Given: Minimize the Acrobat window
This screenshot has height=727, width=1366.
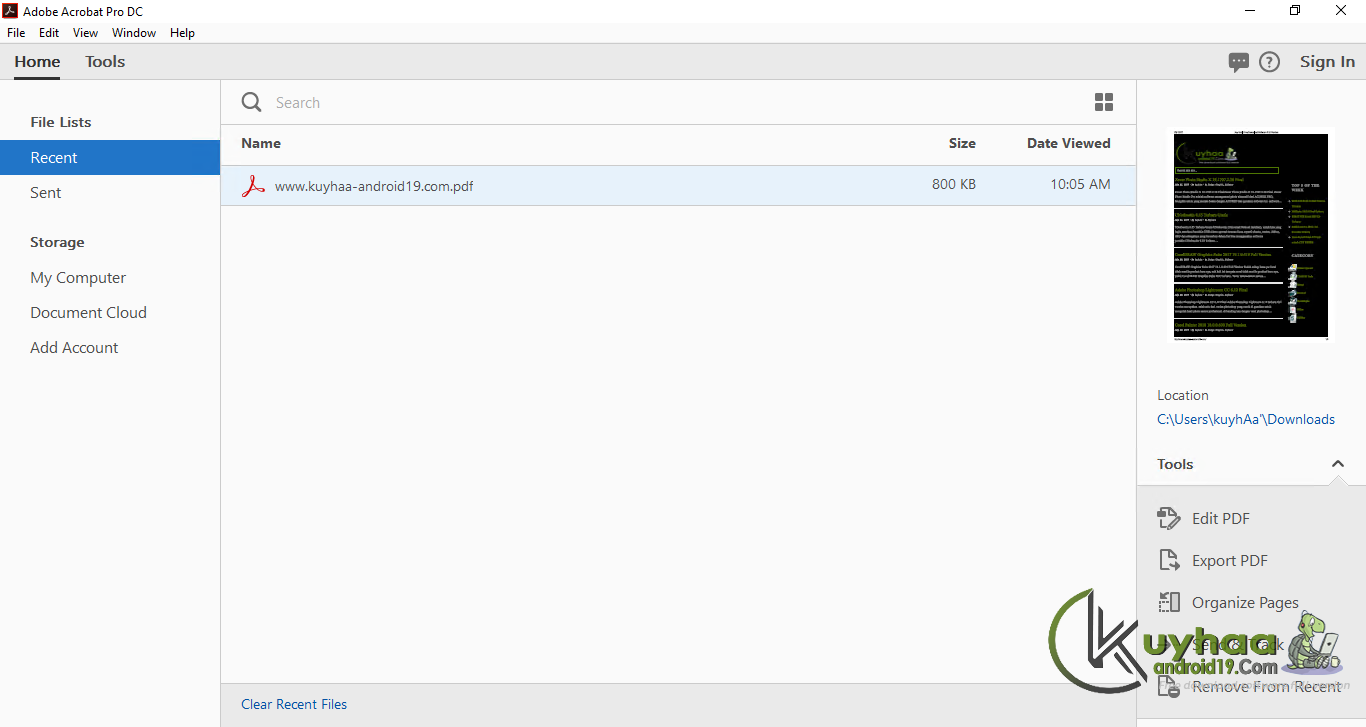Looking at the screenshot, I should pyautogui.click(x=1250, y=10).
